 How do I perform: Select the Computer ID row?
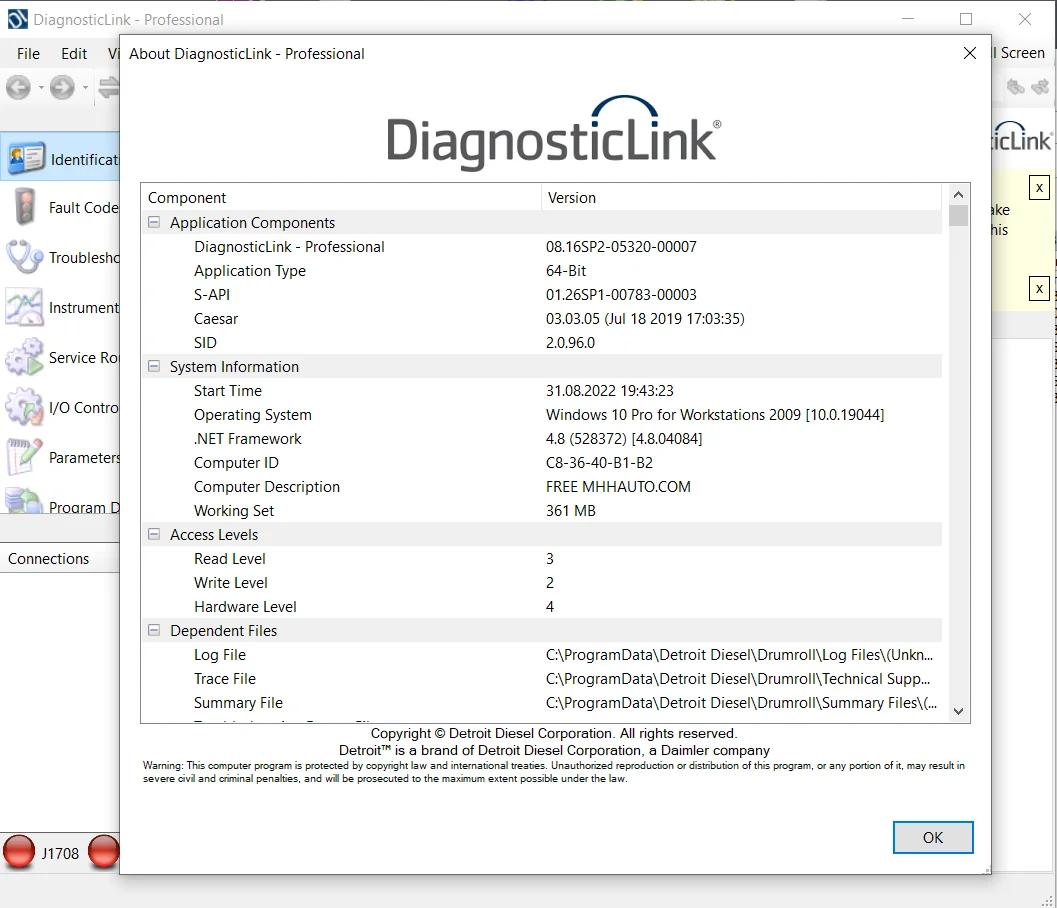tap(541, 462)
